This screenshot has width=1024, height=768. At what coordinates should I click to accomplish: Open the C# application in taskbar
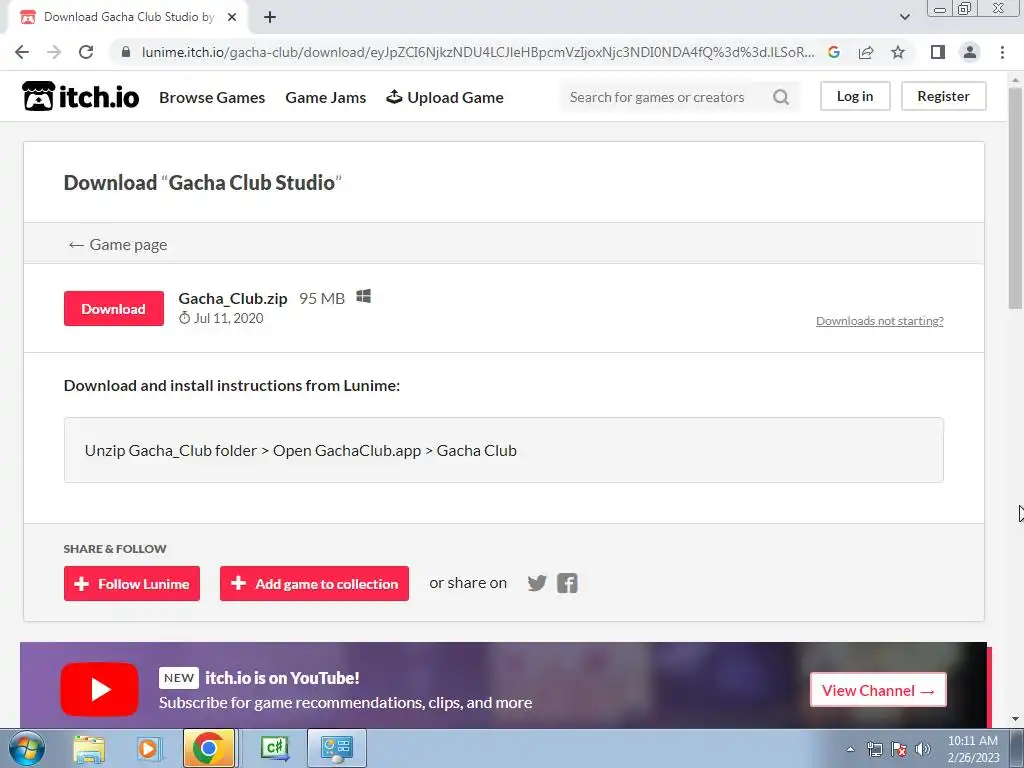point(275,748)
